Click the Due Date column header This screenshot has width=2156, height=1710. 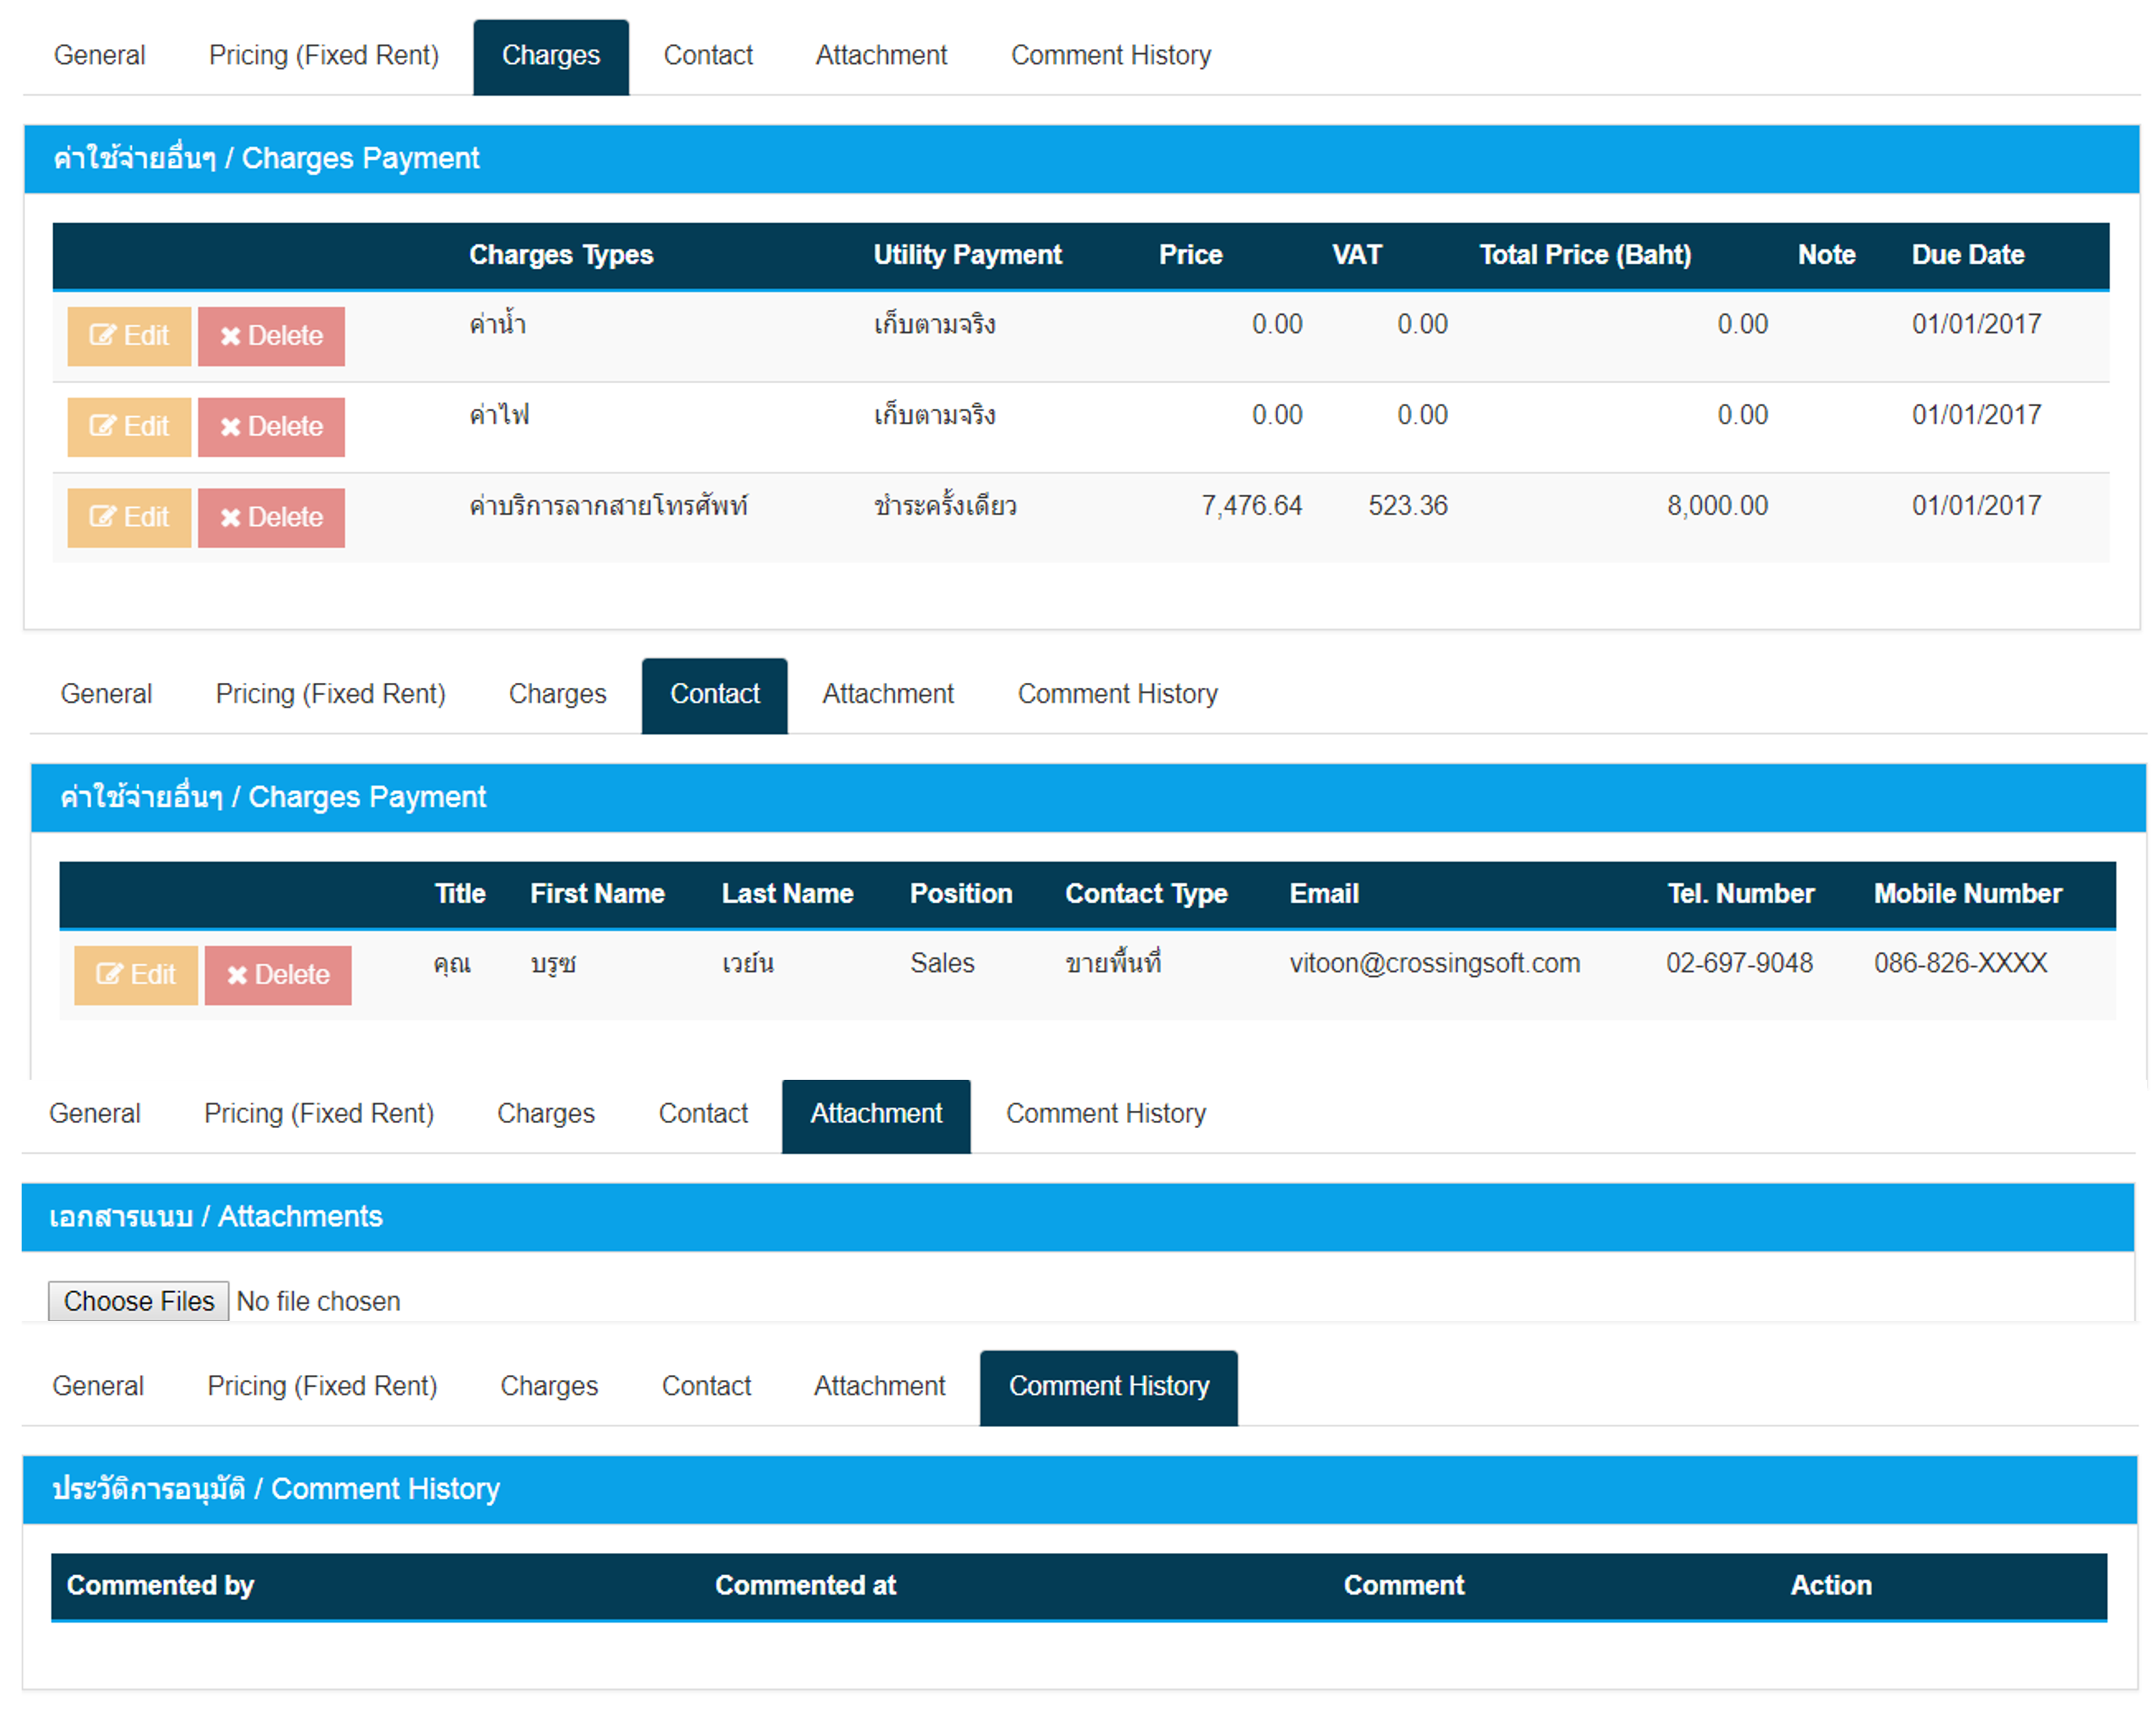[x=1968, y=256]
